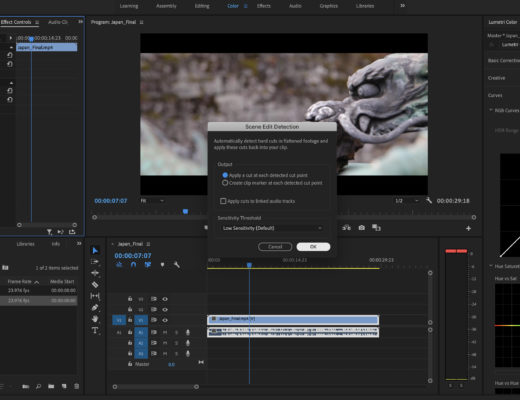Viewport: 520px width, 400px height.
Task: Open Program Monitor settings wrench
Action: pos(429,201)
